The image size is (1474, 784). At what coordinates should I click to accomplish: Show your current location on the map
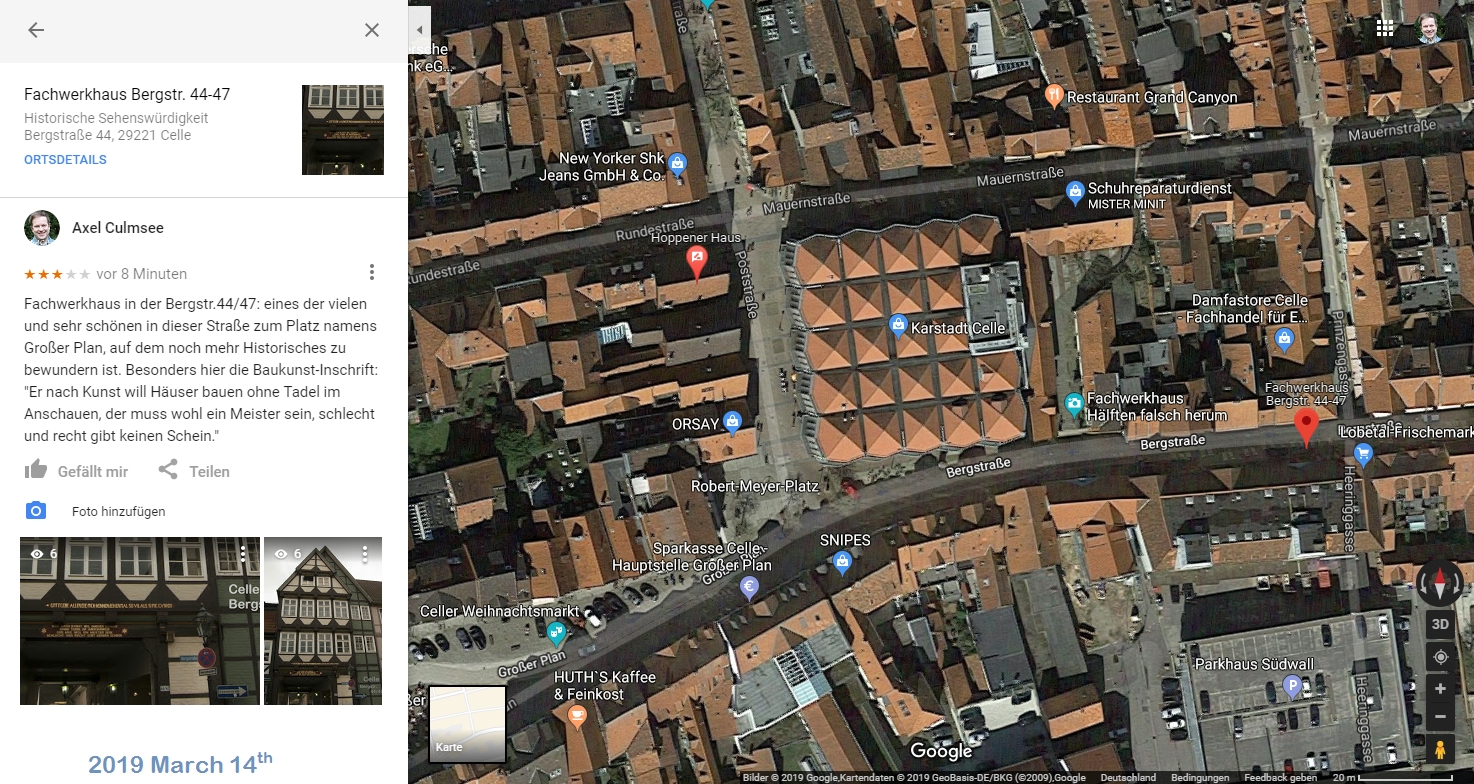click(x=1440, y=657)
